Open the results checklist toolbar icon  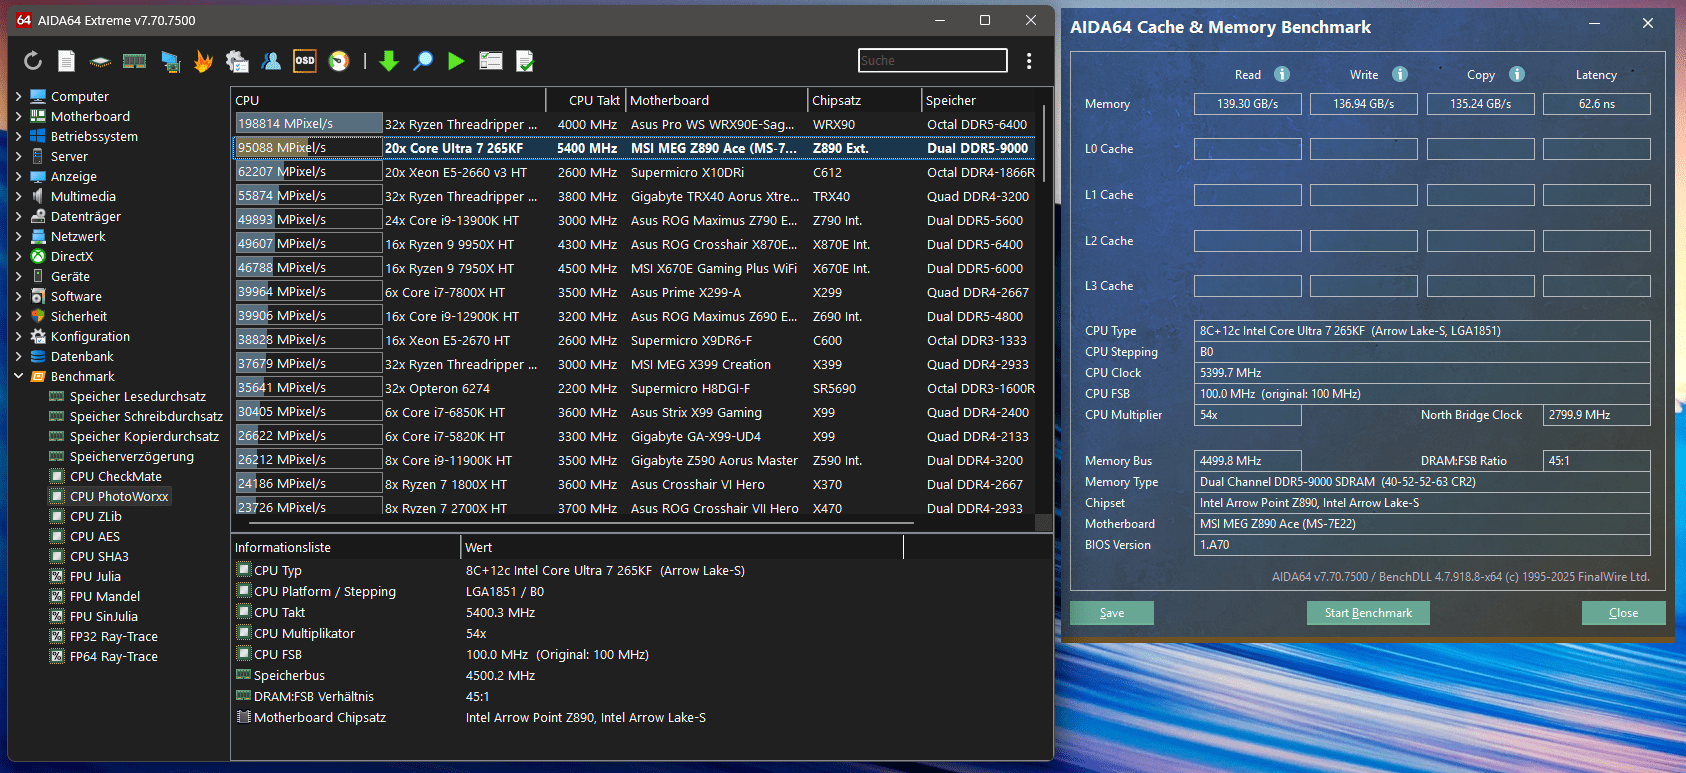point(491,61)
